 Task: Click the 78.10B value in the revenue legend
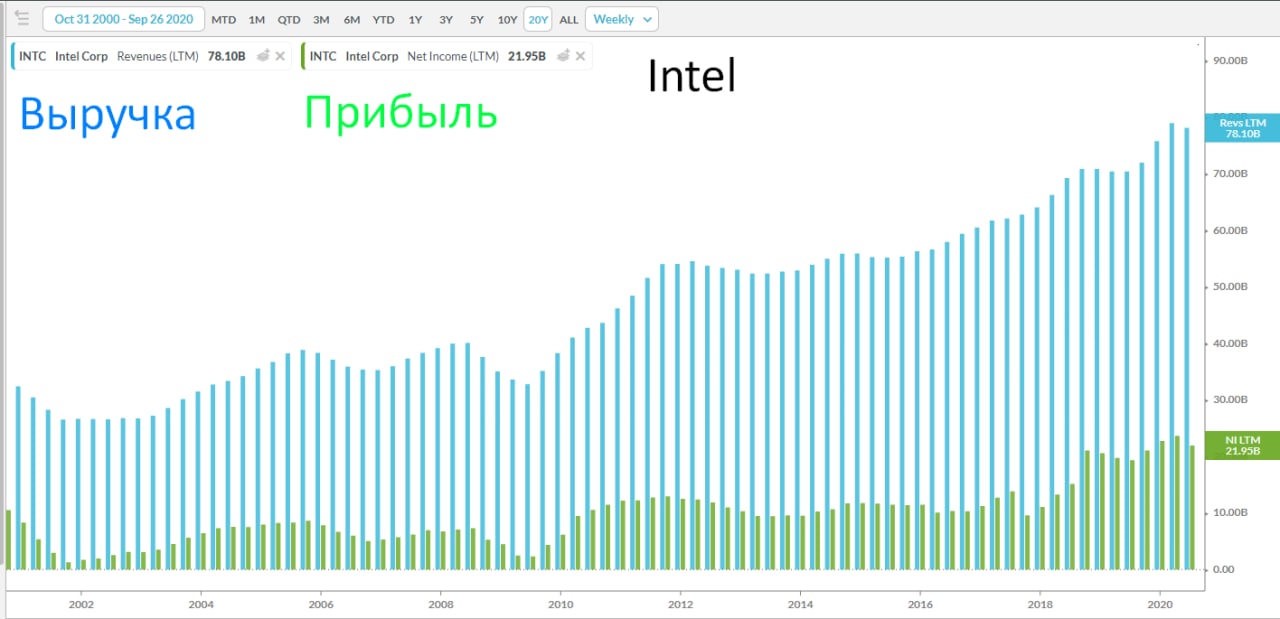pos(226,56)
